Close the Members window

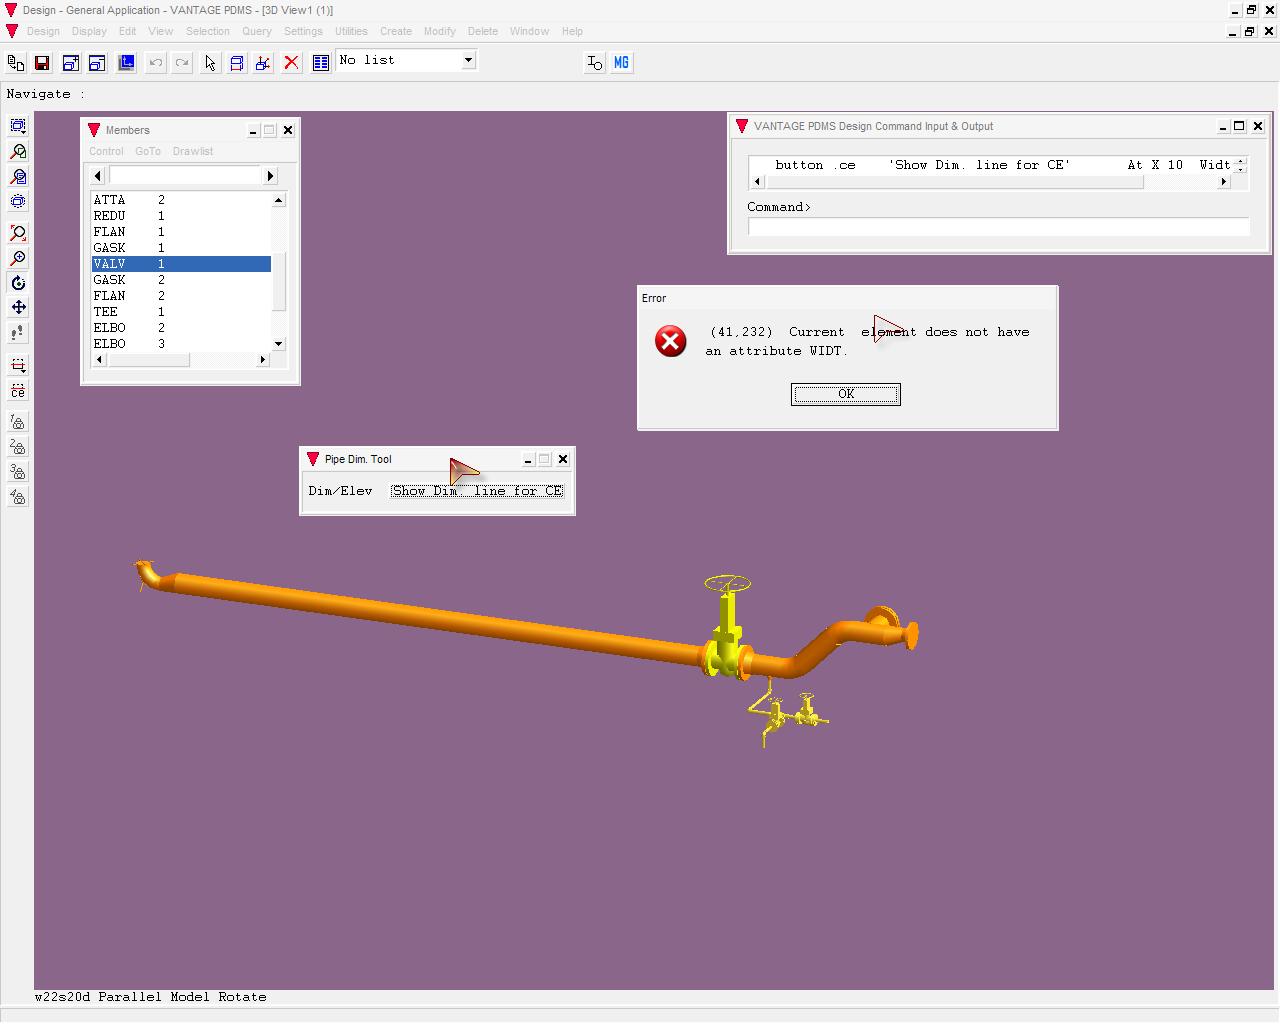click(288, 130)
